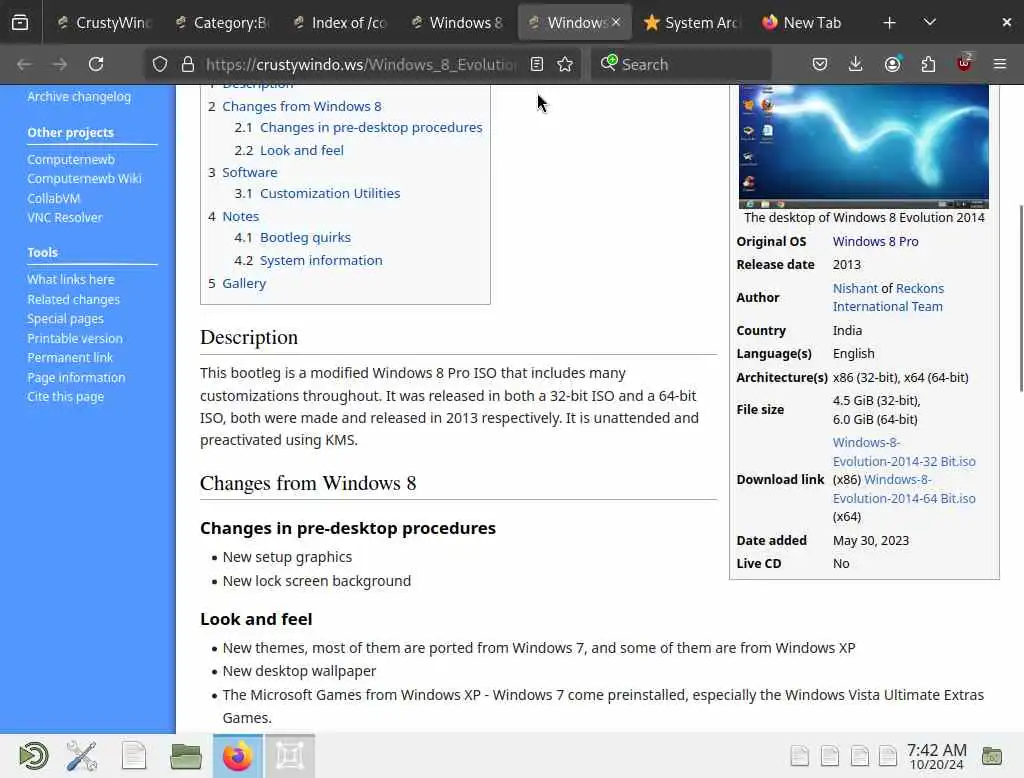Open the CollabVM sidebar link
1024x778 pixels.
[x=54, y=198]
